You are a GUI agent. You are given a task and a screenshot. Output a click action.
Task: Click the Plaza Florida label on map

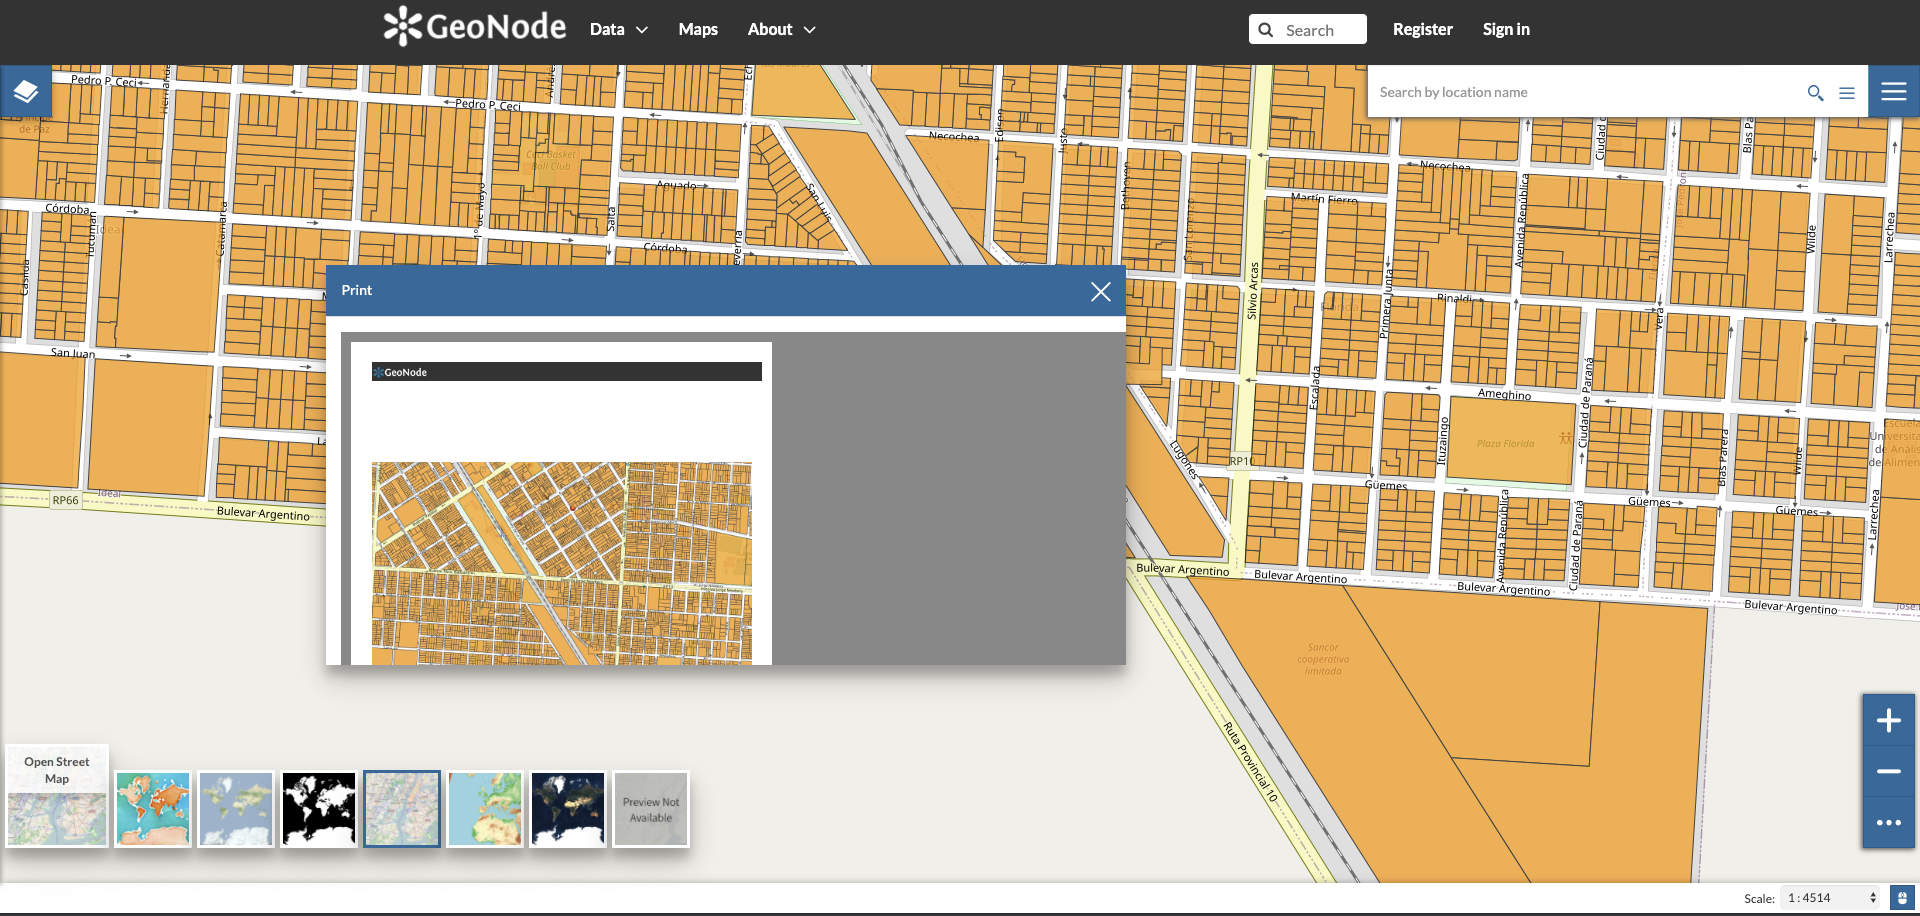click(x=1505, y=443)
